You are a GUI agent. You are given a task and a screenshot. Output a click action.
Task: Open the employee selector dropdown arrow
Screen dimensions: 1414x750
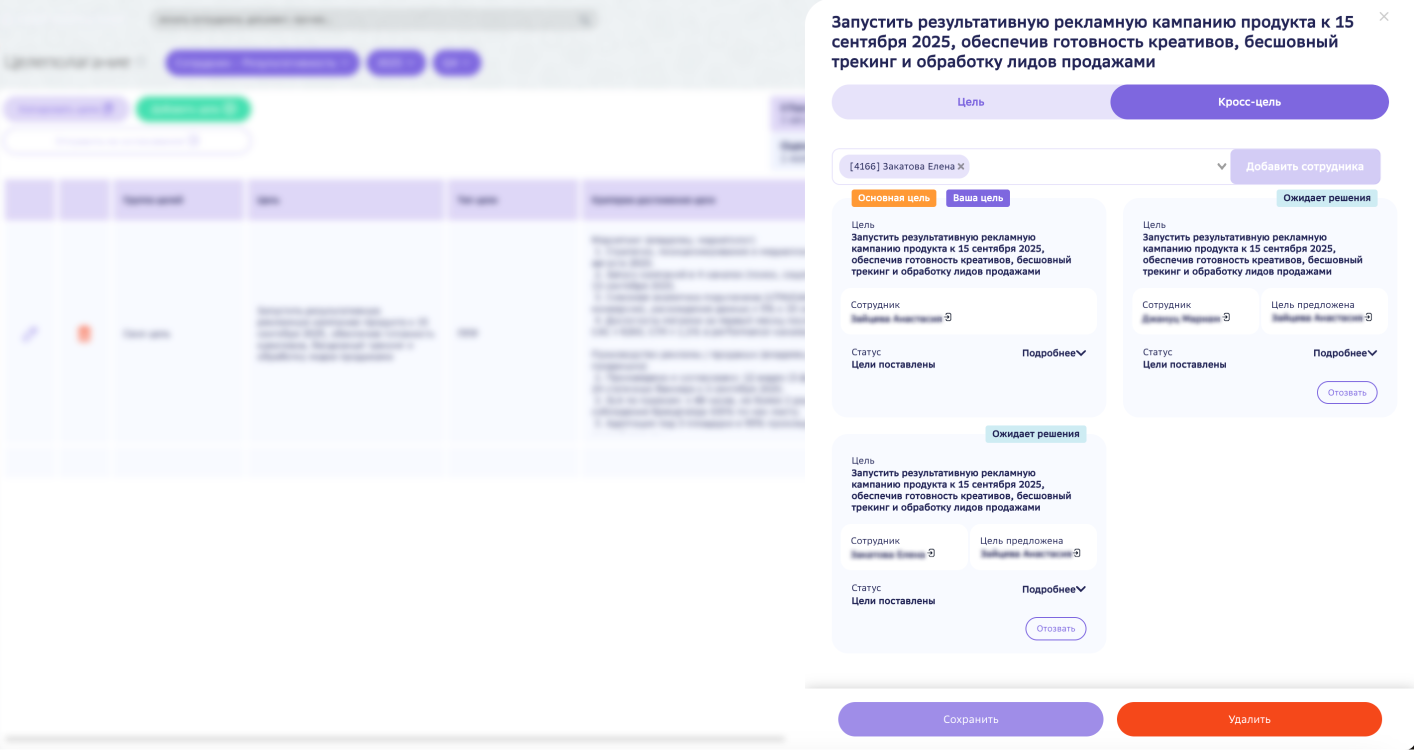click(1221, 167)
